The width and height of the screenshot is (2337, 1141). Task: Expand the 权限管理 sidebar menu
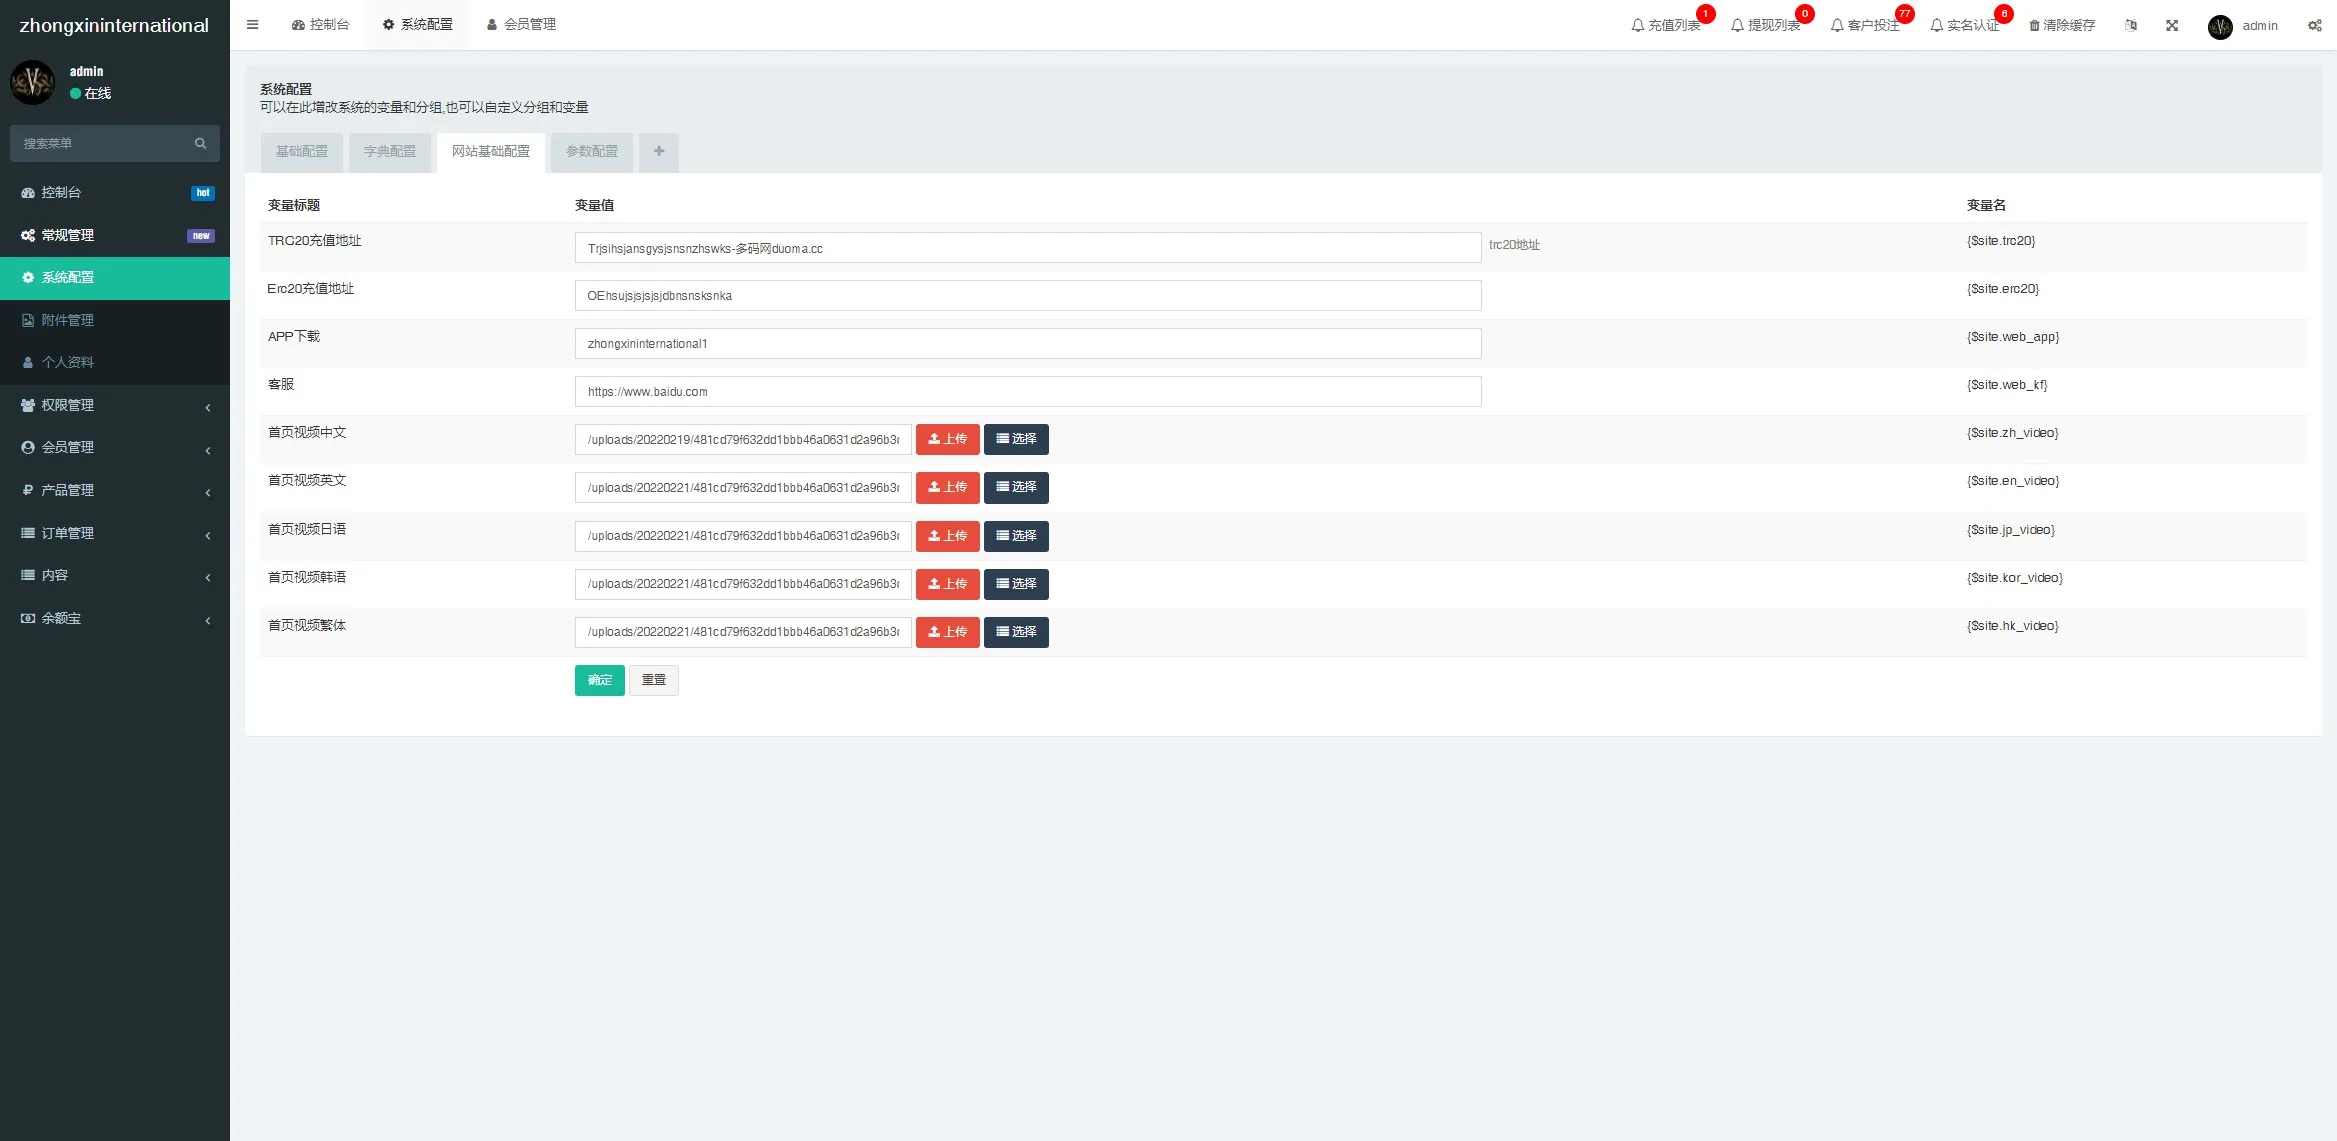coord(114,405)
